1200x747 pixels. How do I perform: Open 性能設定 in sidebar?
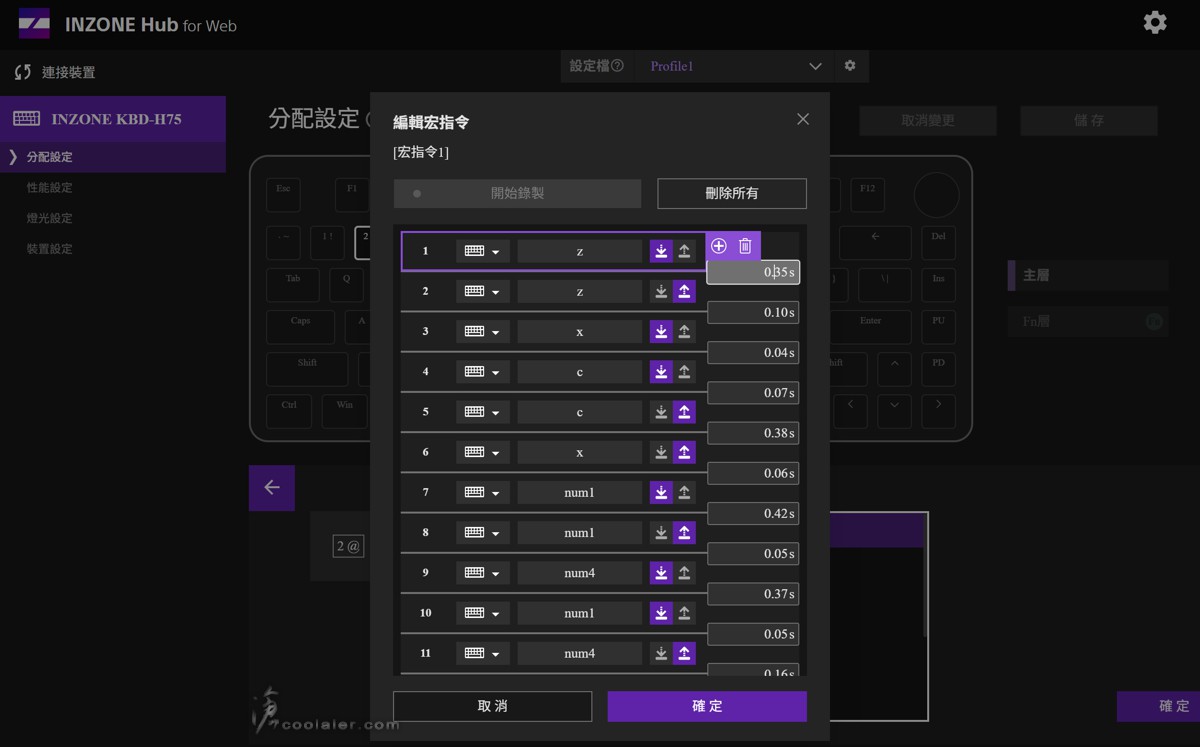[x=50, y=188]
